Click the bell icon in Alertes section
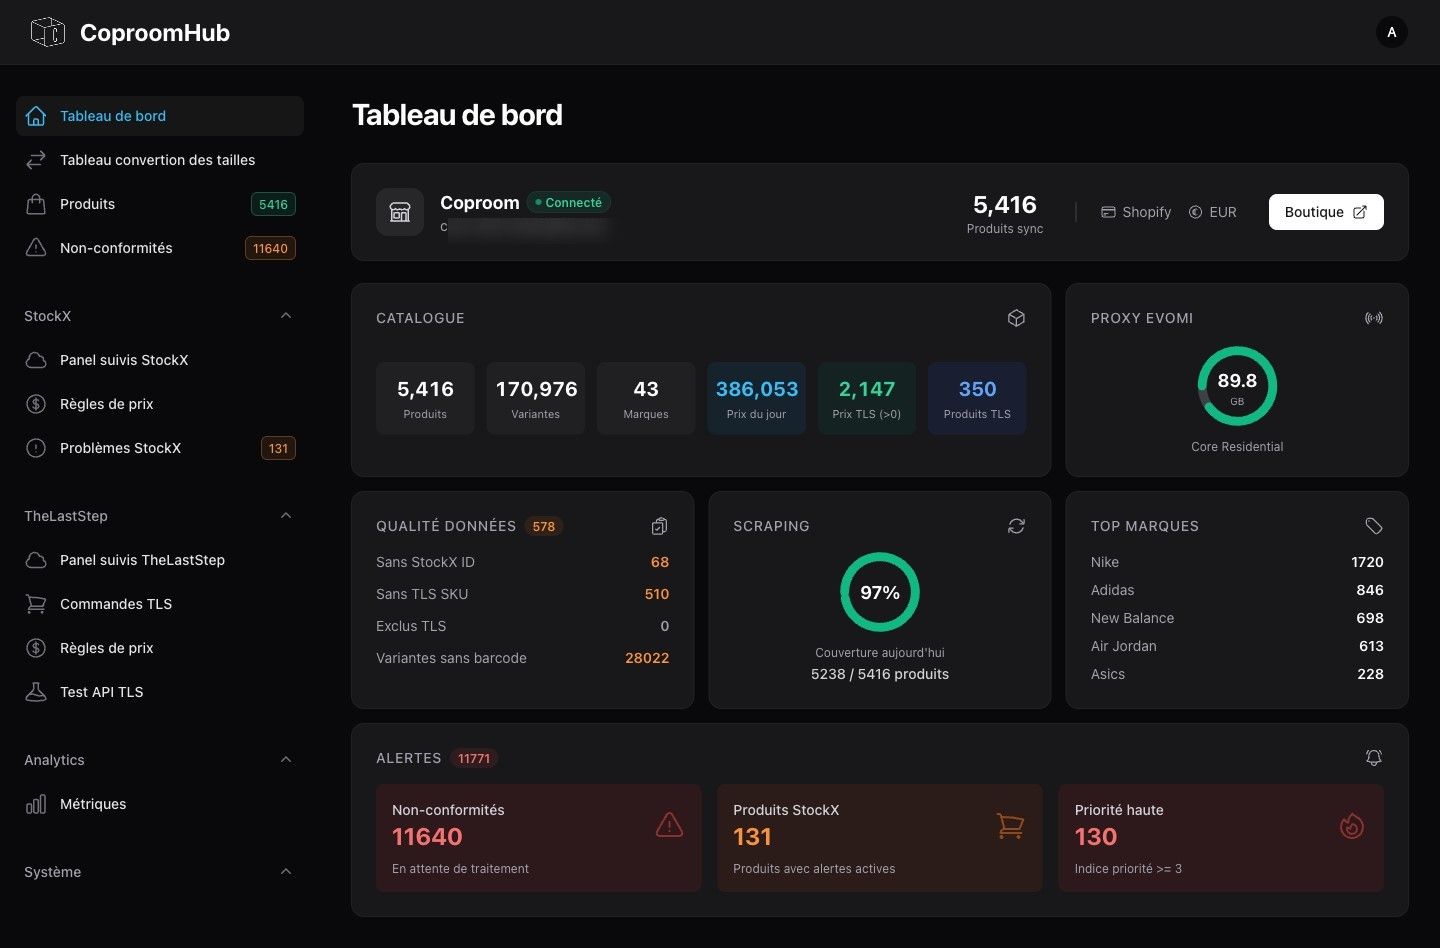 tap(1373, 758)
